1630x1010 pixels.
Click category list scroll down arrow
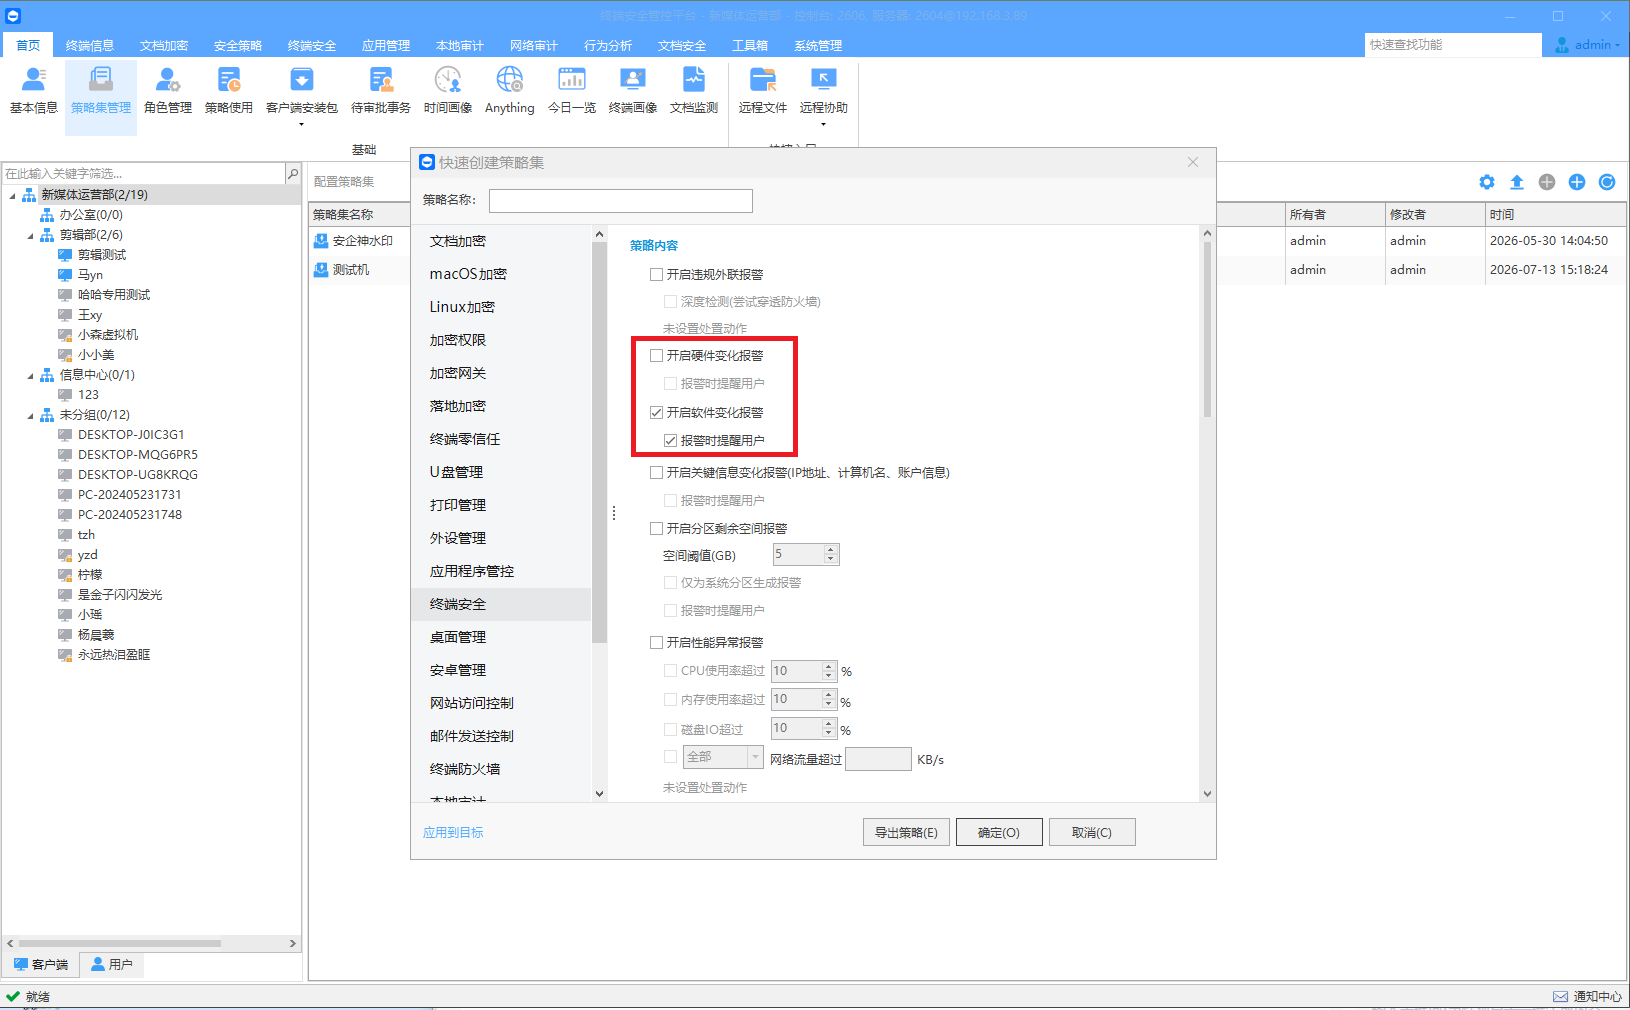pos(600,793)
